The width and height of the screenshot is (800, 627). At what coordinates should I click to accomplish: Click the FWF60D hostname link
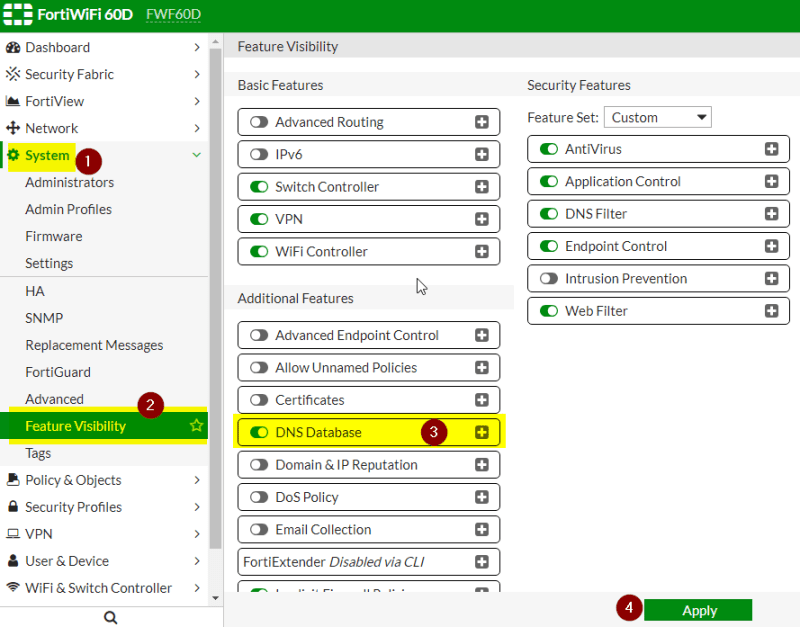pyautogui.click(x=173, y=14)
